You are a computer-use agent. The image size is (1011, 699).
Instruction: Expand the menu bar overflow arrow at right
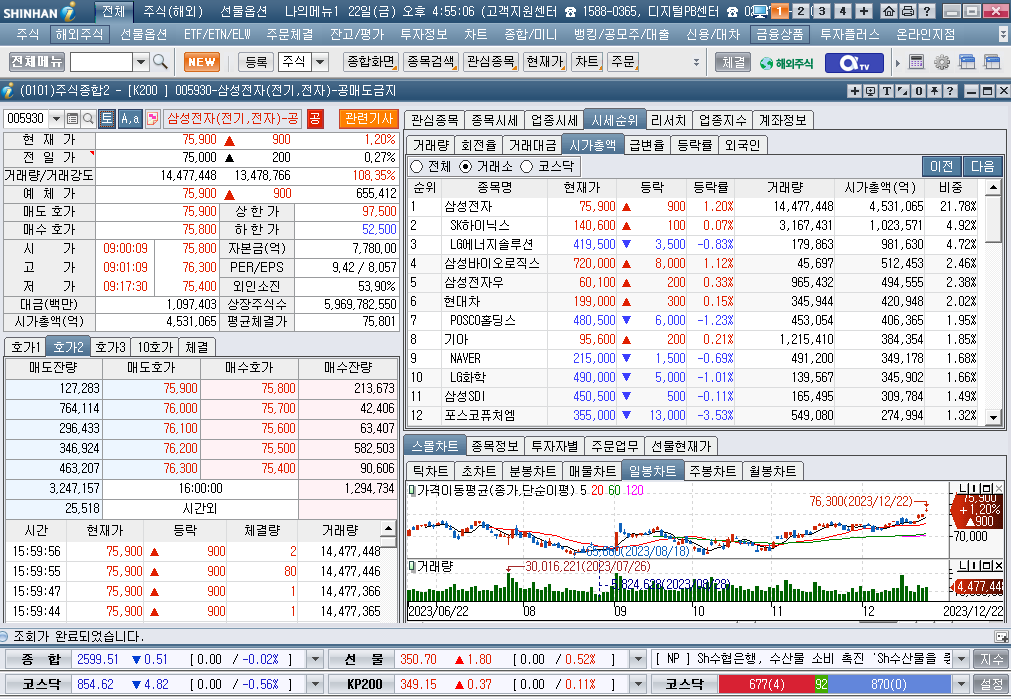click(1004, 34)
